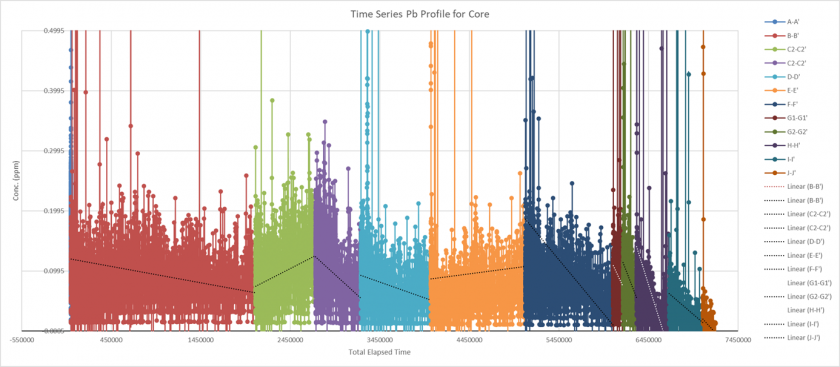The image size is (840, 367).
Task: Select the chart title Time Series Pb Profile
Action: point(419,14)
